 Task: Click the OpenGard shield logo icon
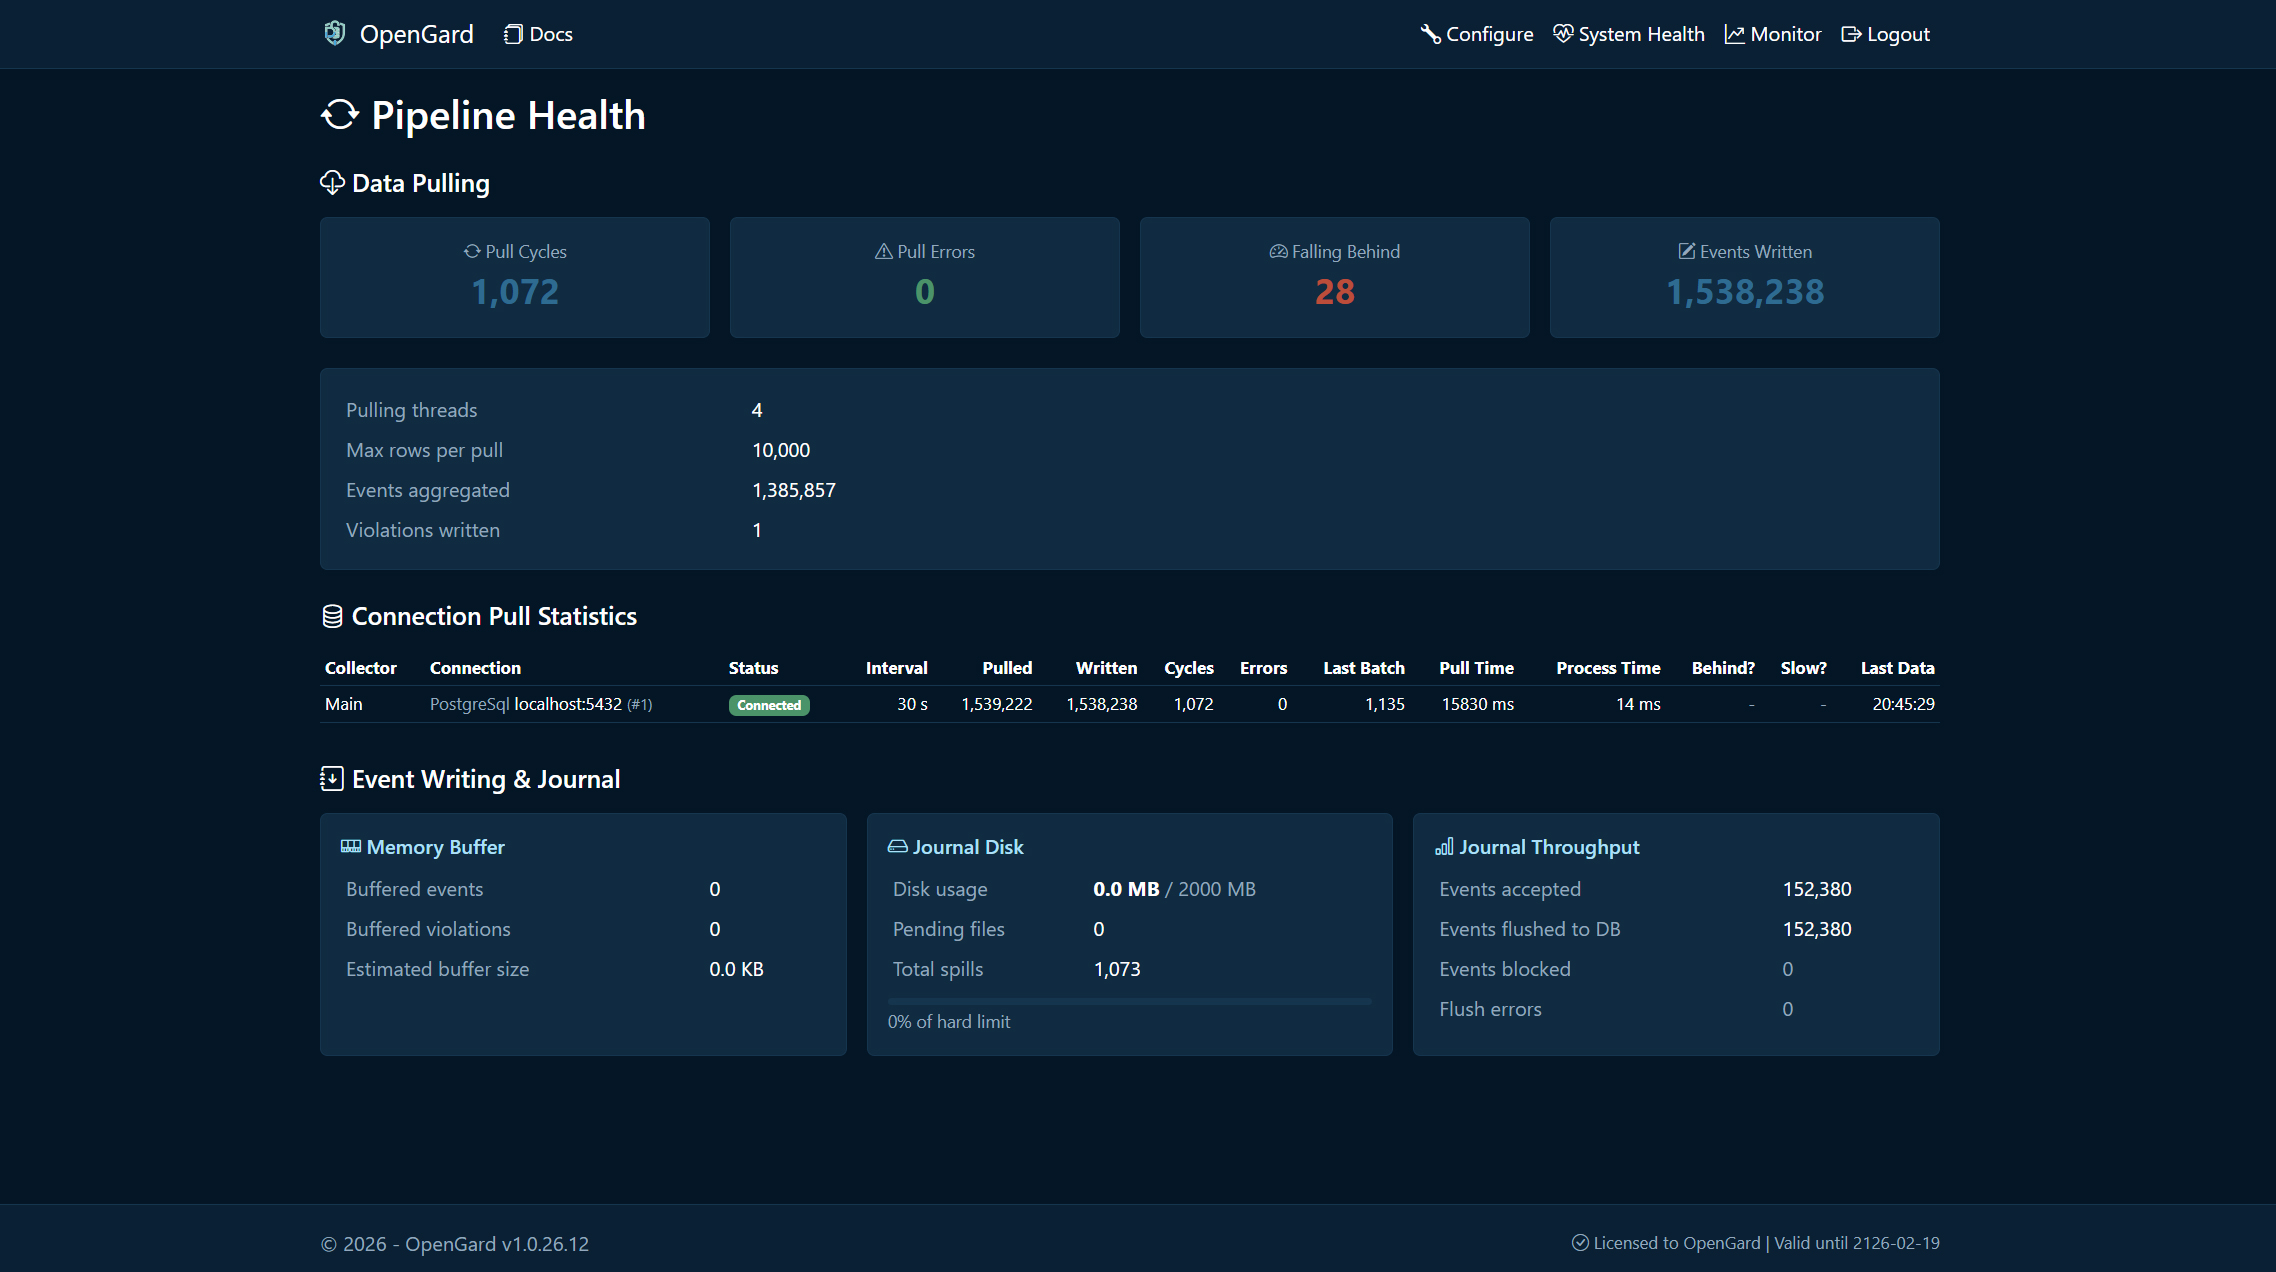pyautogui.click(x=335, y=33)
